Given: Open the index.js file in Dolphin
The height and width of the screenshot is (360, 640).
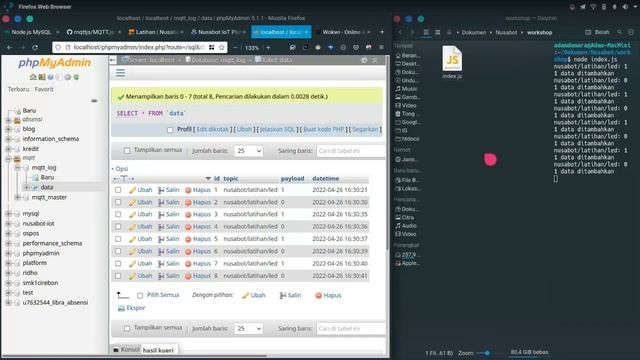Looking at the screenshot, I should tap(452, 62).
